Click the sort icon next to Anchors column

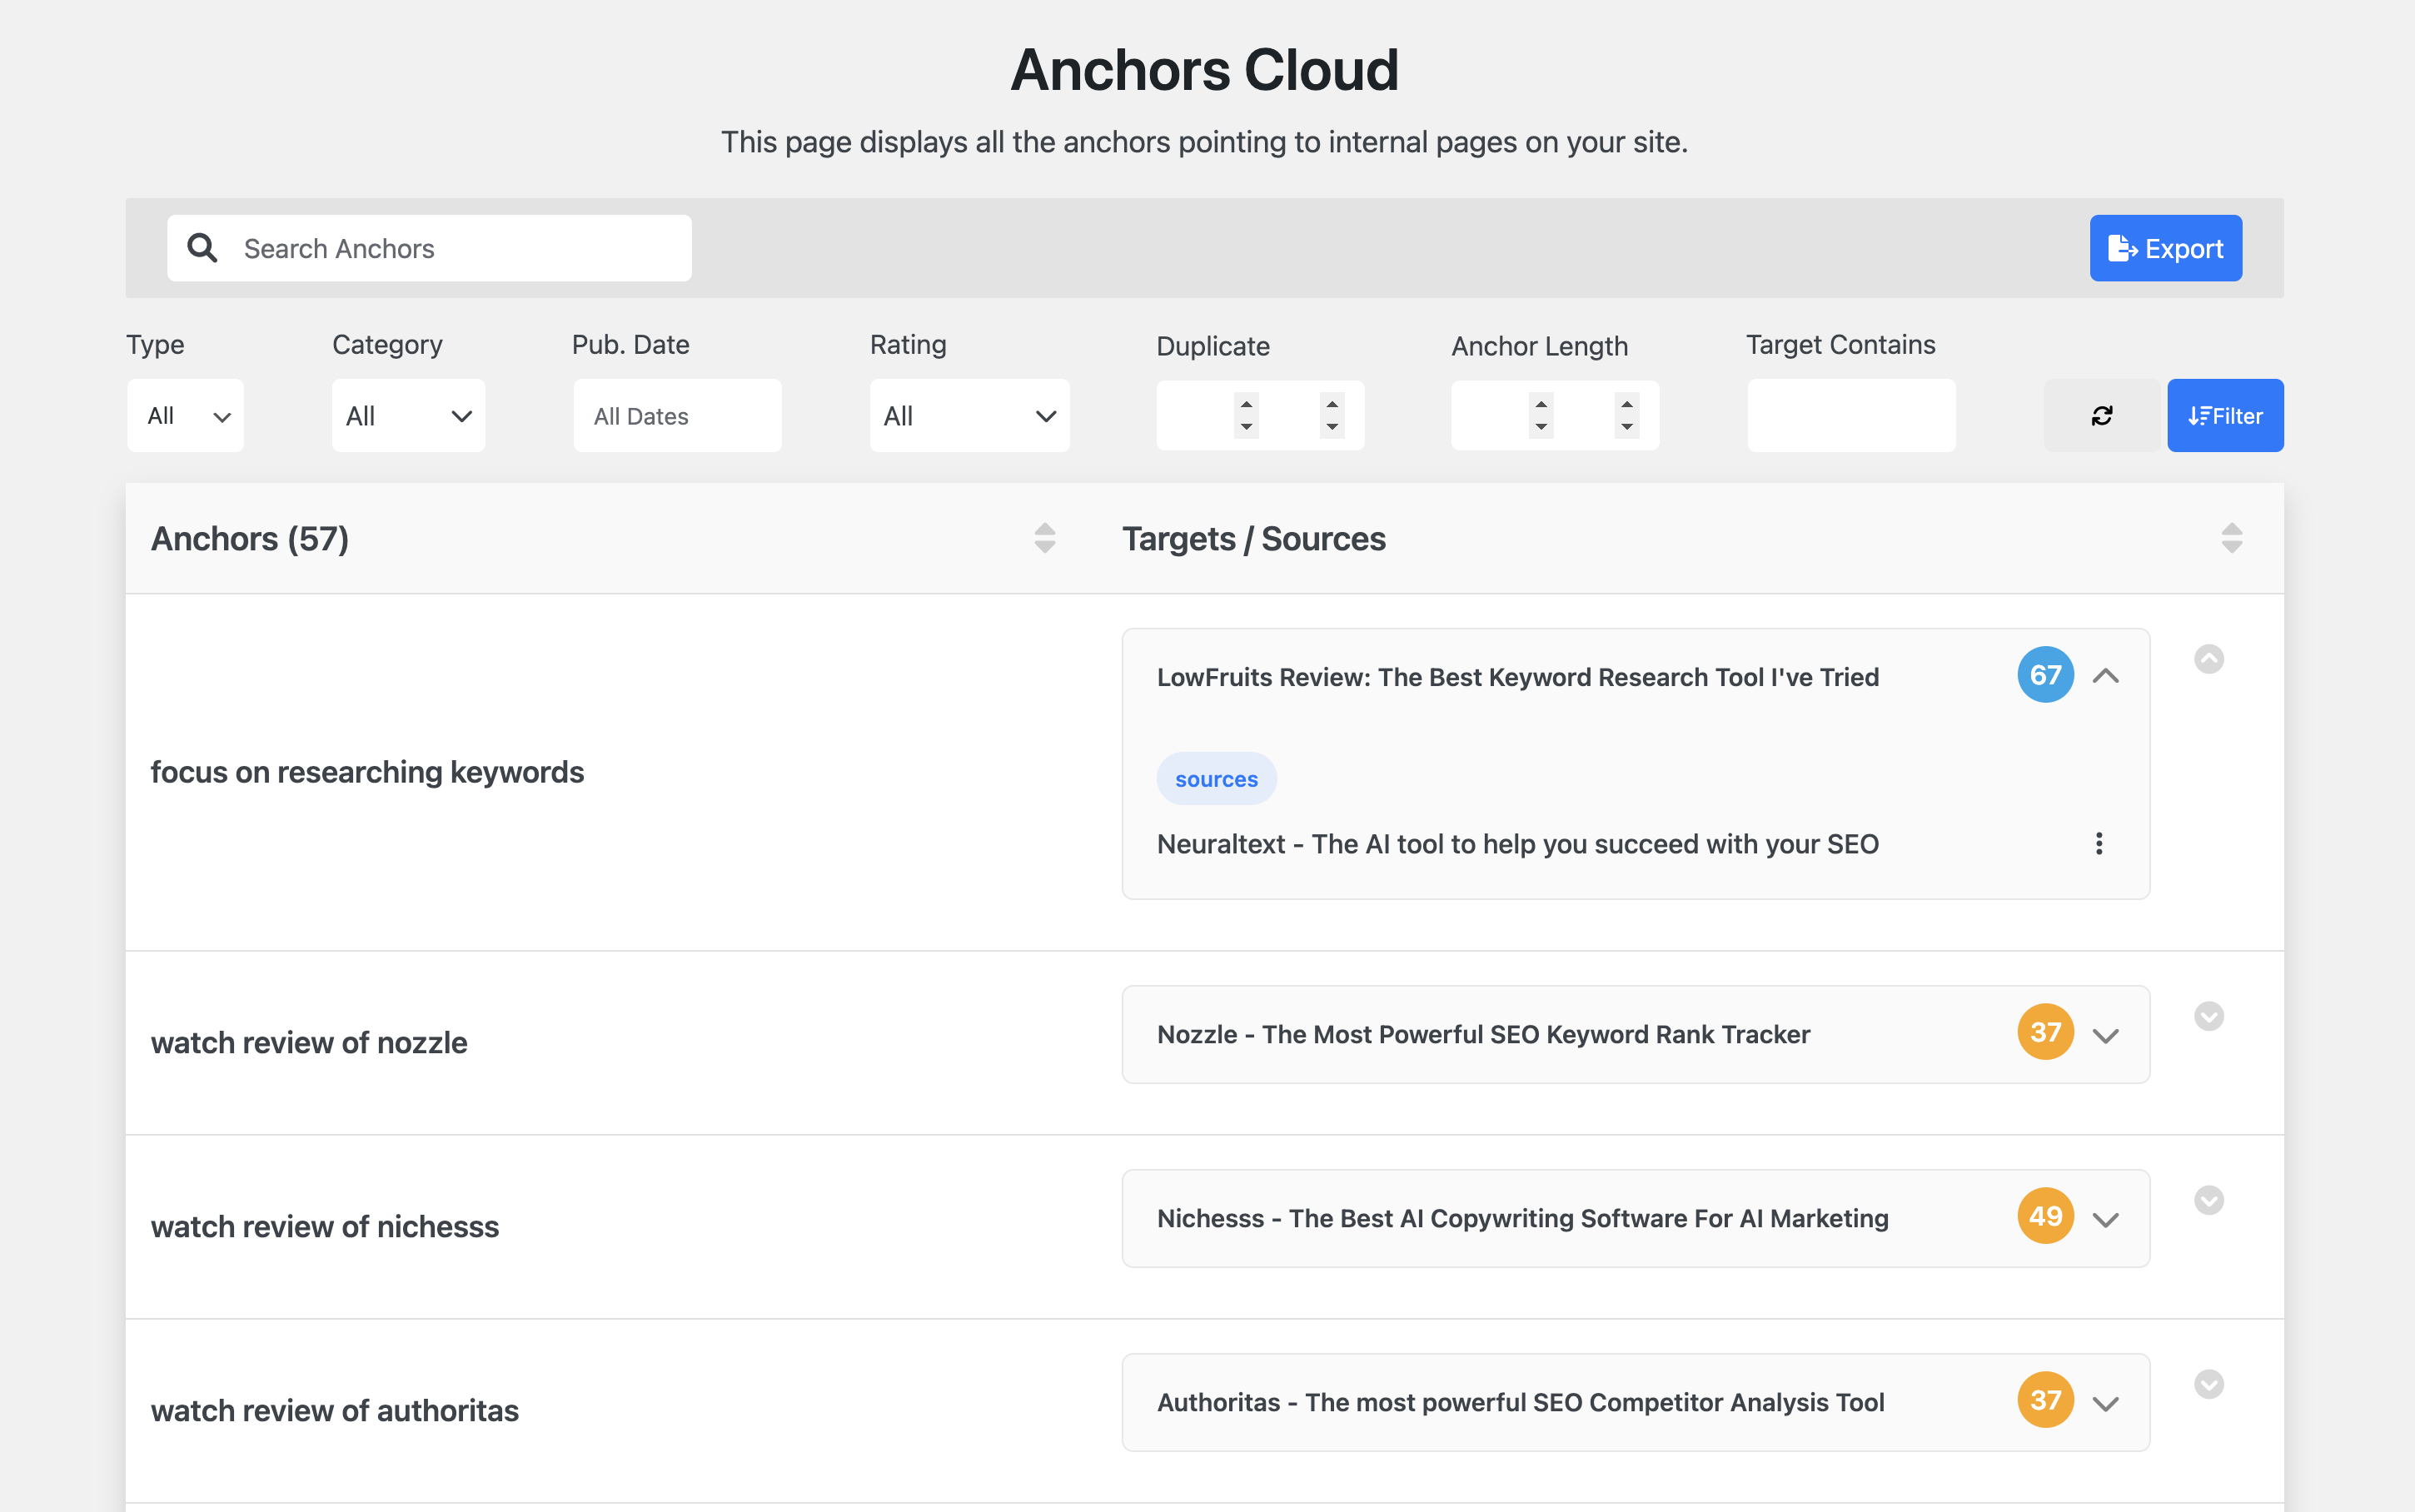pos(1043,538)
